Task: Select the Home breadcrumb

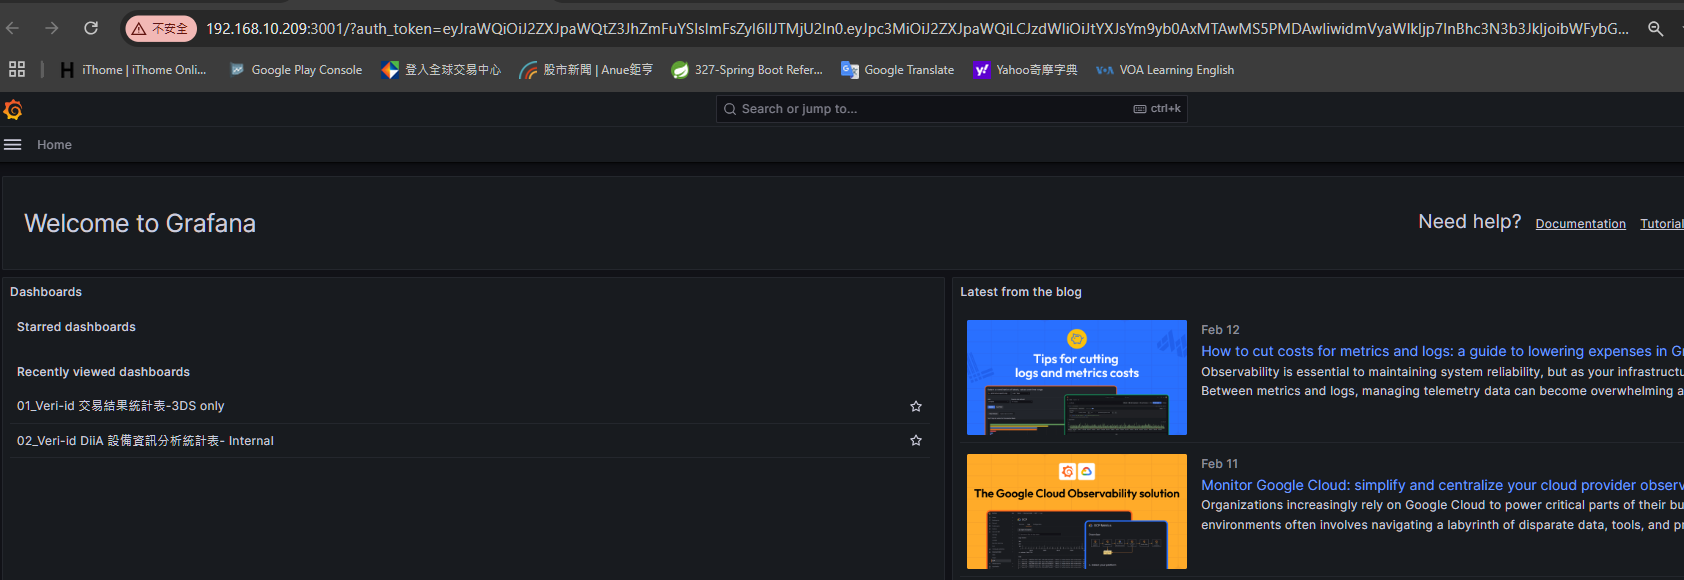Action: click(54, 145)
